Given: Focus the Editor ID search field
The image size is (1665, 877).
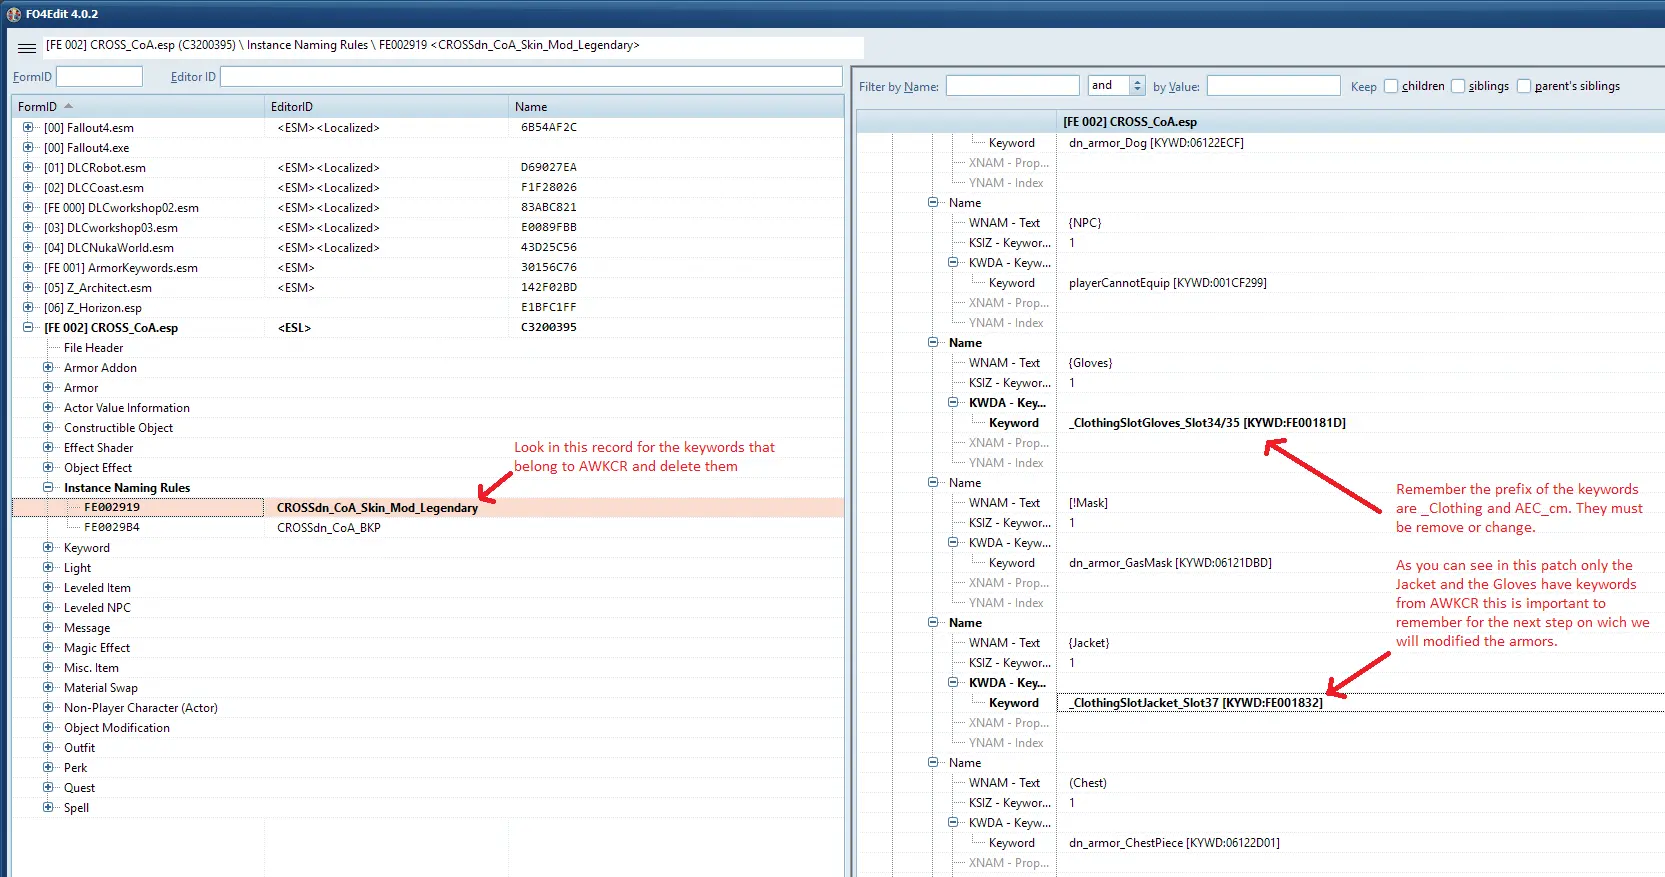Looking at the screenshot, I should pyautogui.click(x=531, y=76).
